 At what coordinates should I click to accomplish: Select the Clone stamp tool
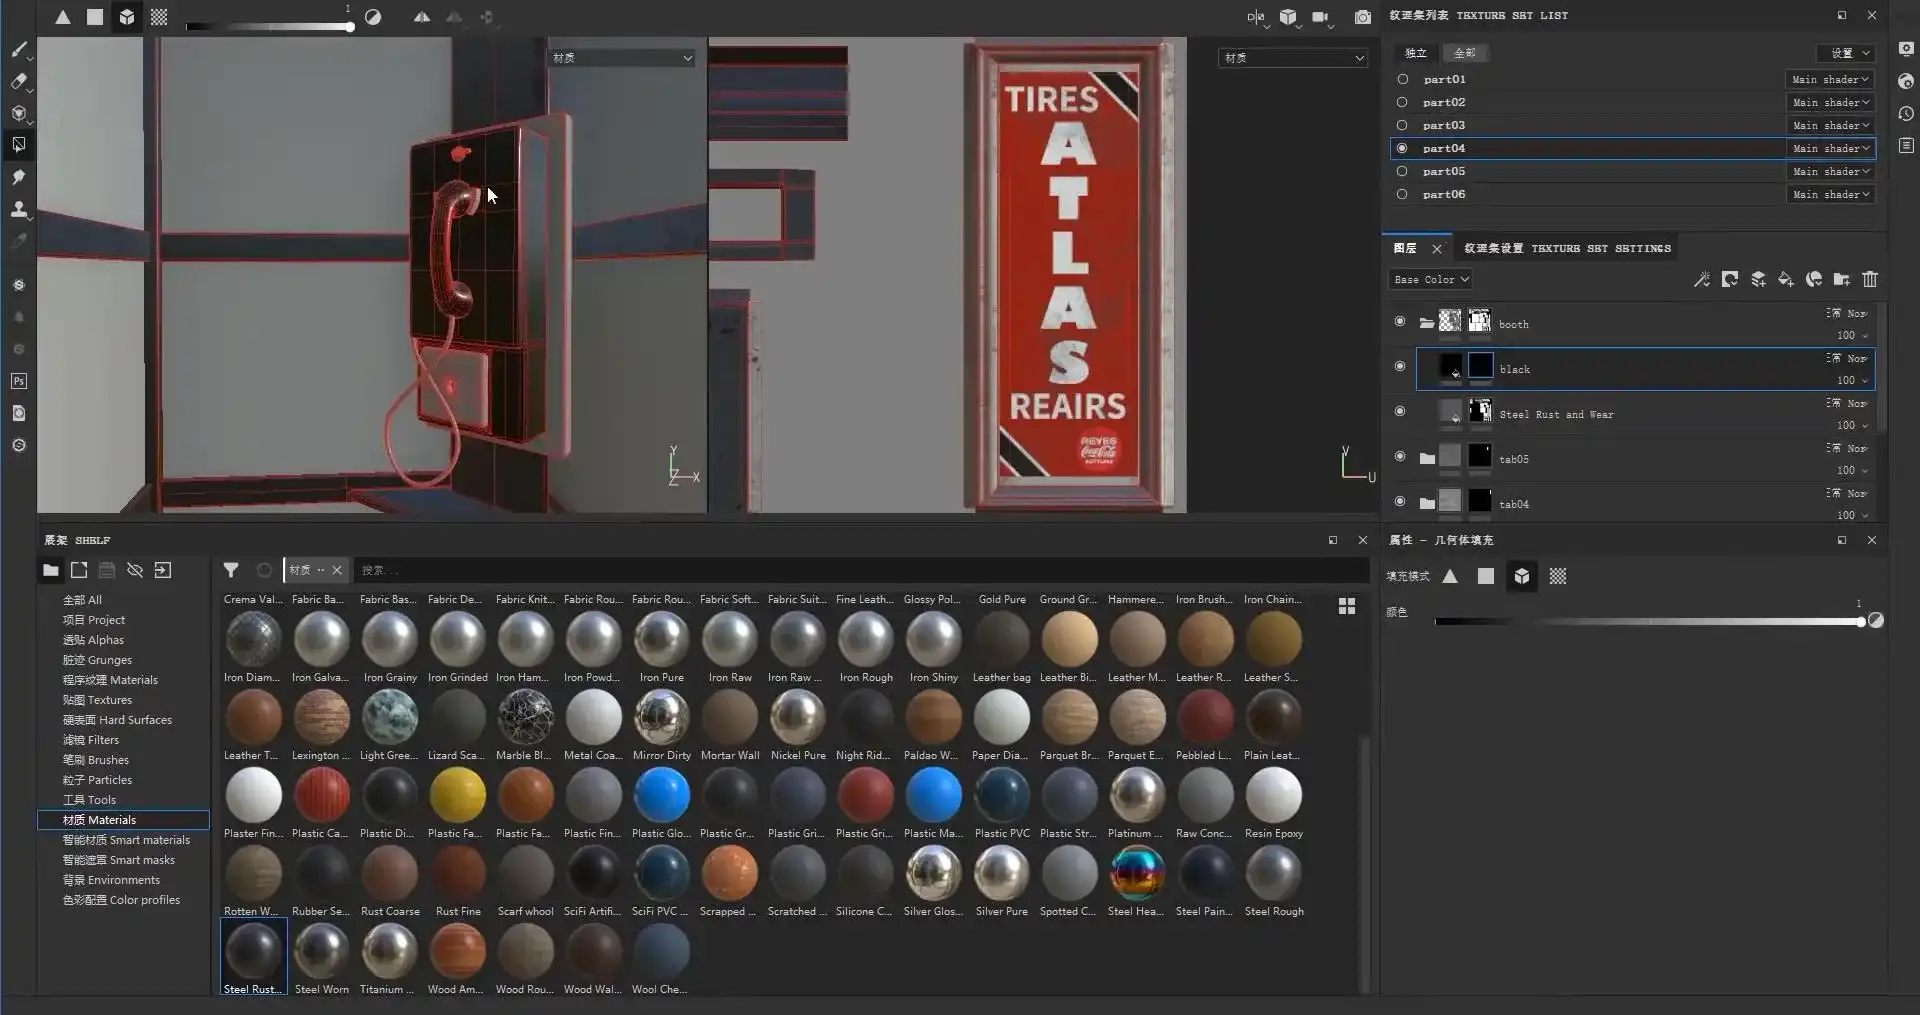[x=19, y=209]
